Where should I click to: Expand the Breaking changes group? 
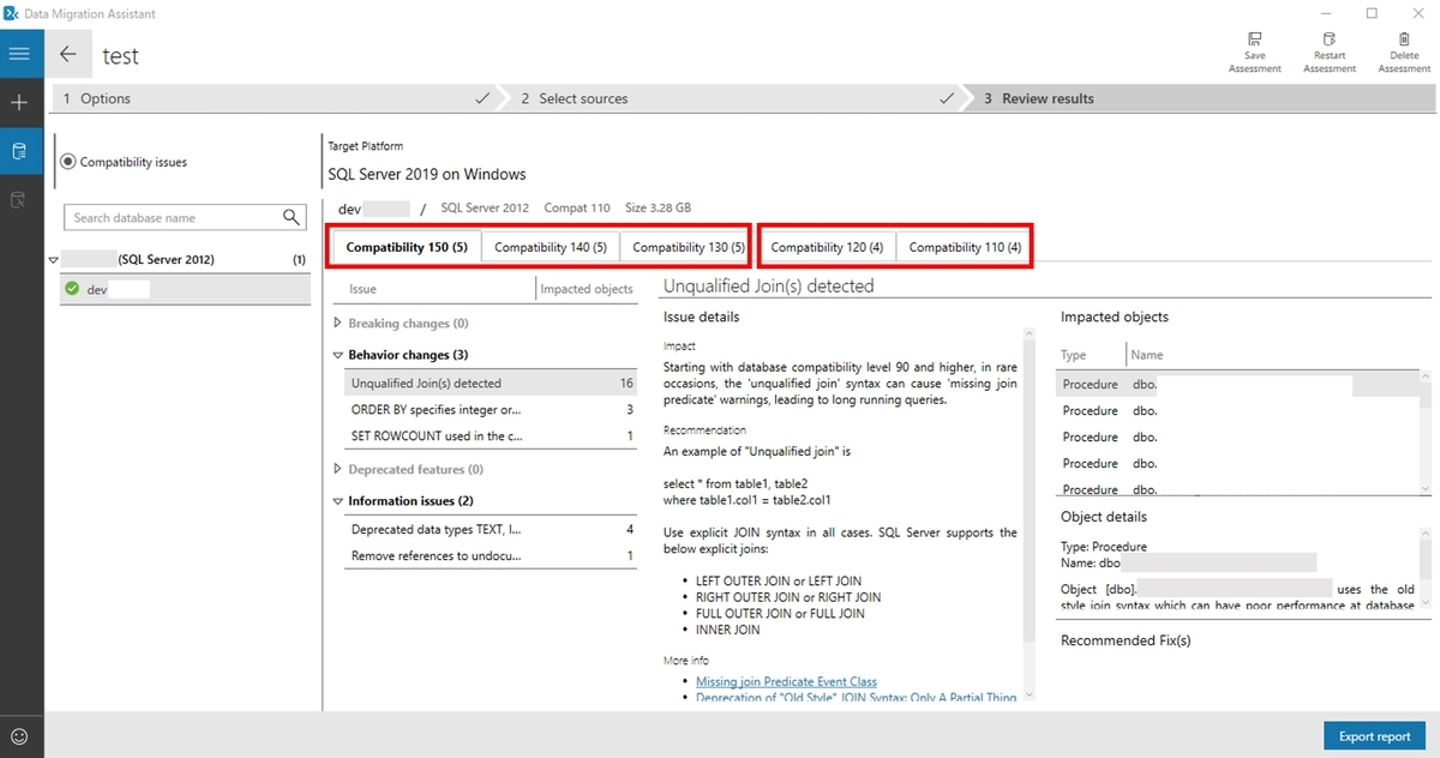tap(338, 323)
